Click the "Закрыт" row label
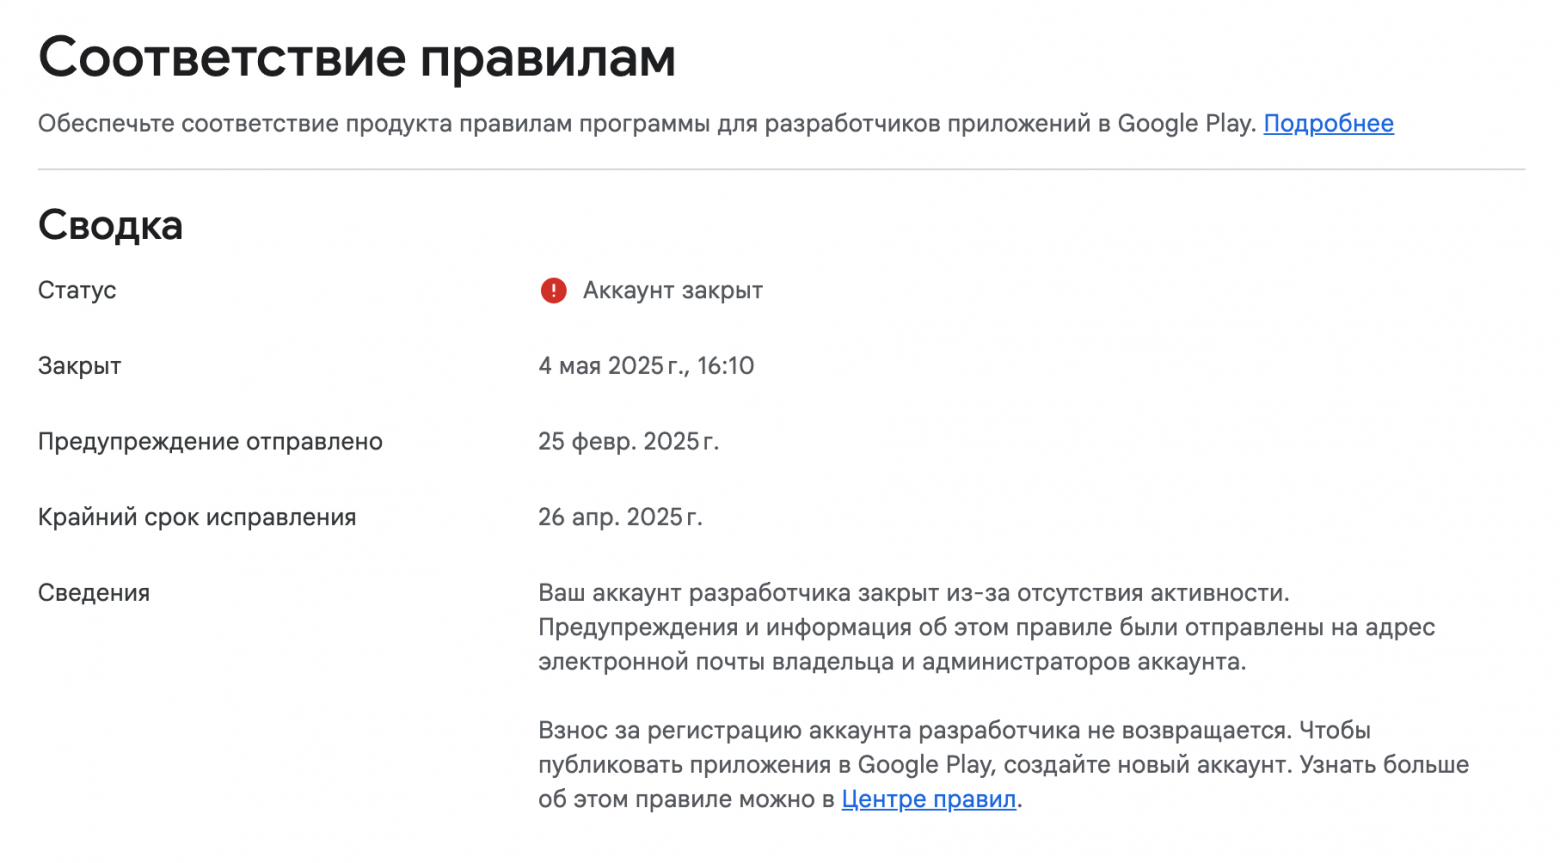Screen dimensions: 1560x863 tap(80, 365)
